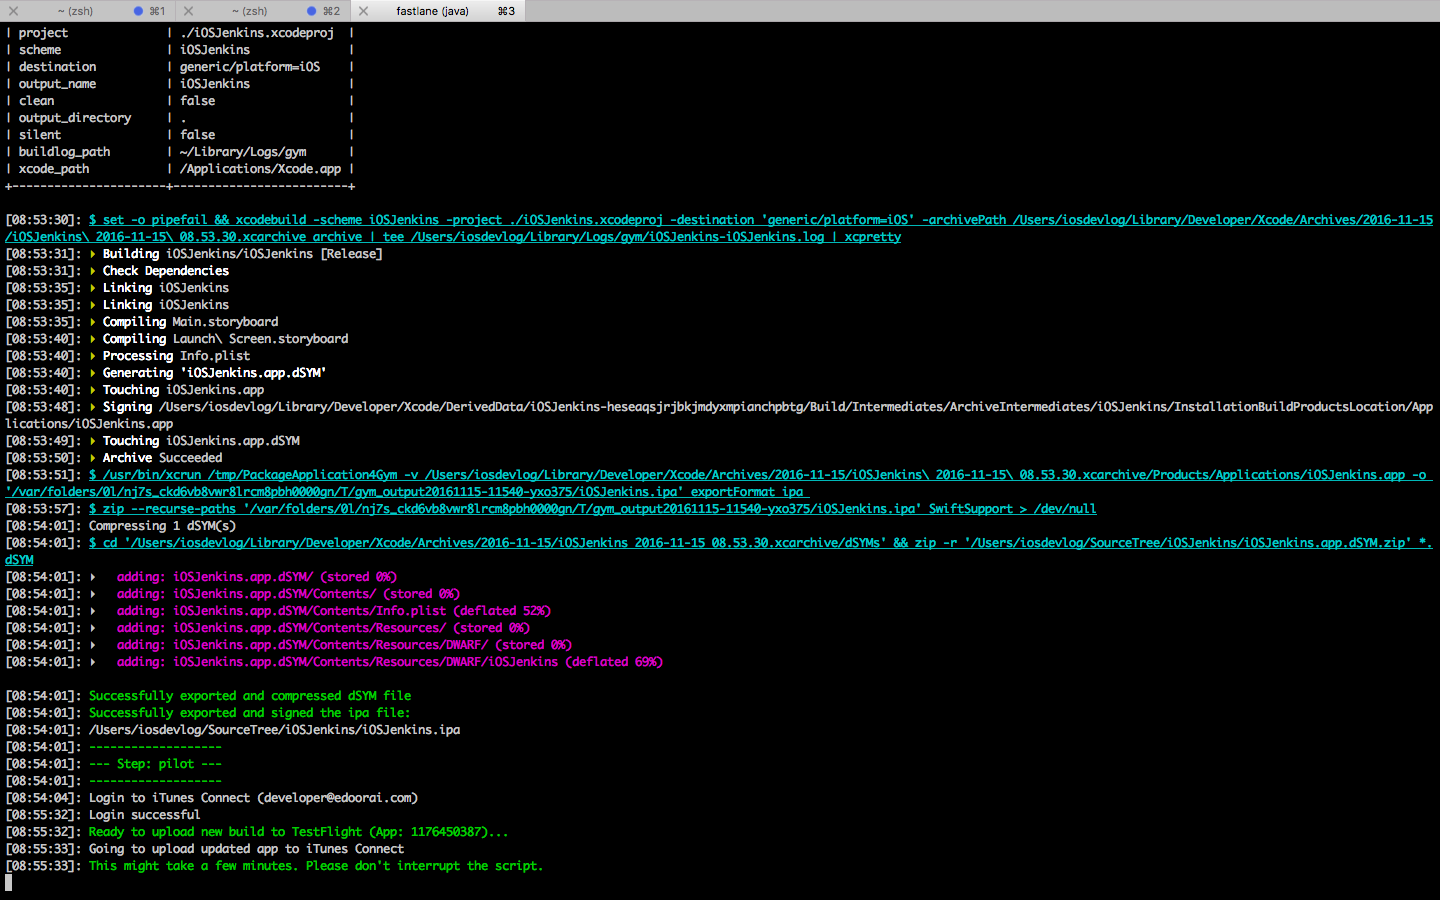Click the 'Signing /Users/iosdevlog/Library' log line

[x=719, y=415]
